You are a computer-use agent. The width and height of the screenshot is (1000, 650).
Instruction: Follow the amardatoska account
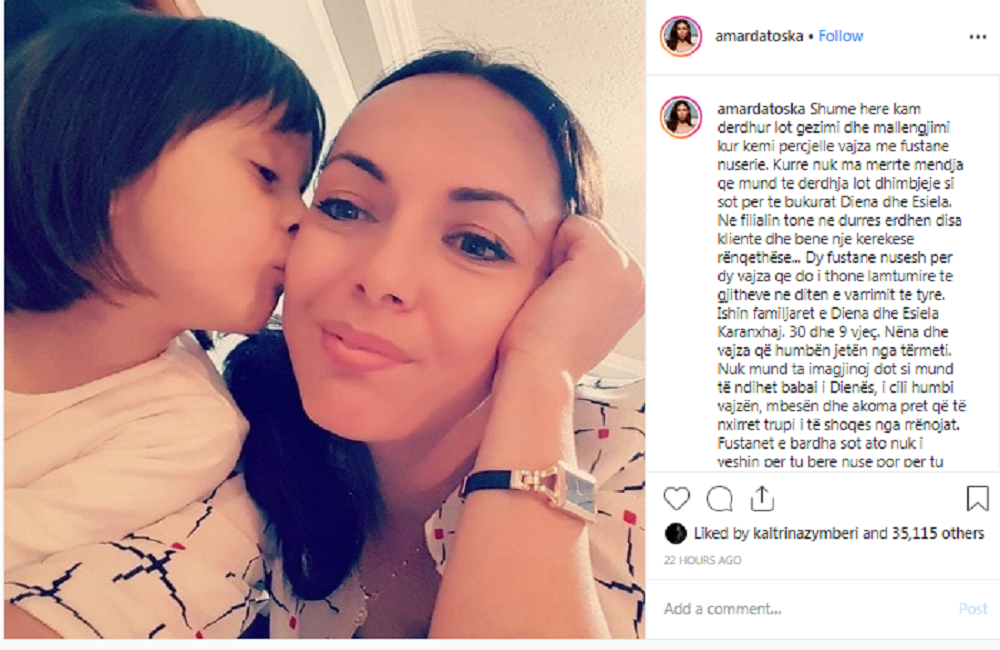pyautogui.click(x=841, y=36)
